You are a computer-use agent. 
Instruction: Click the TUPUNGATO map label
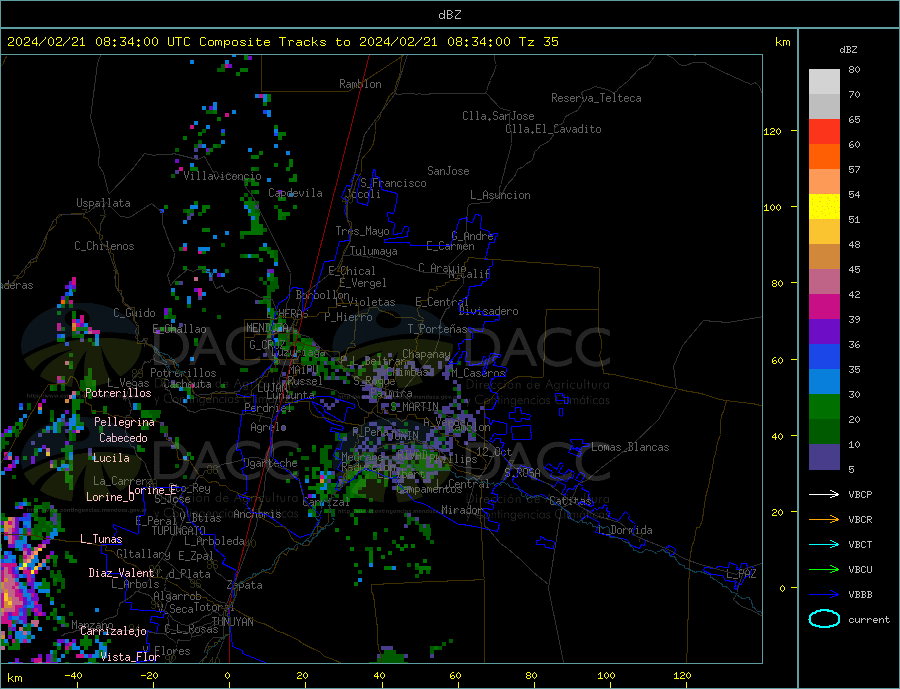pyautogui.click(x=179, y=531)
